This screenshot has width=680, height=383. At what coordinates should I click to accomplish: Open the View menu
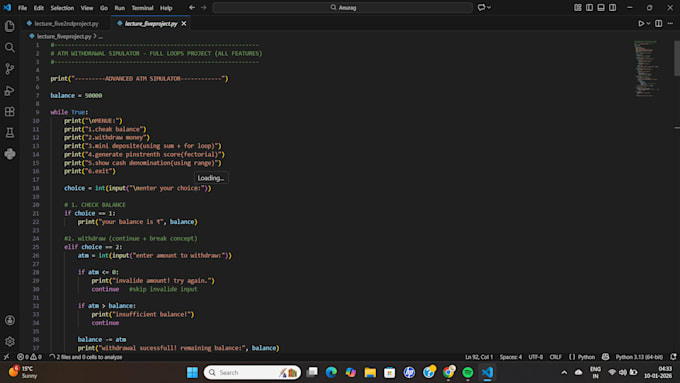pos(87,8)
